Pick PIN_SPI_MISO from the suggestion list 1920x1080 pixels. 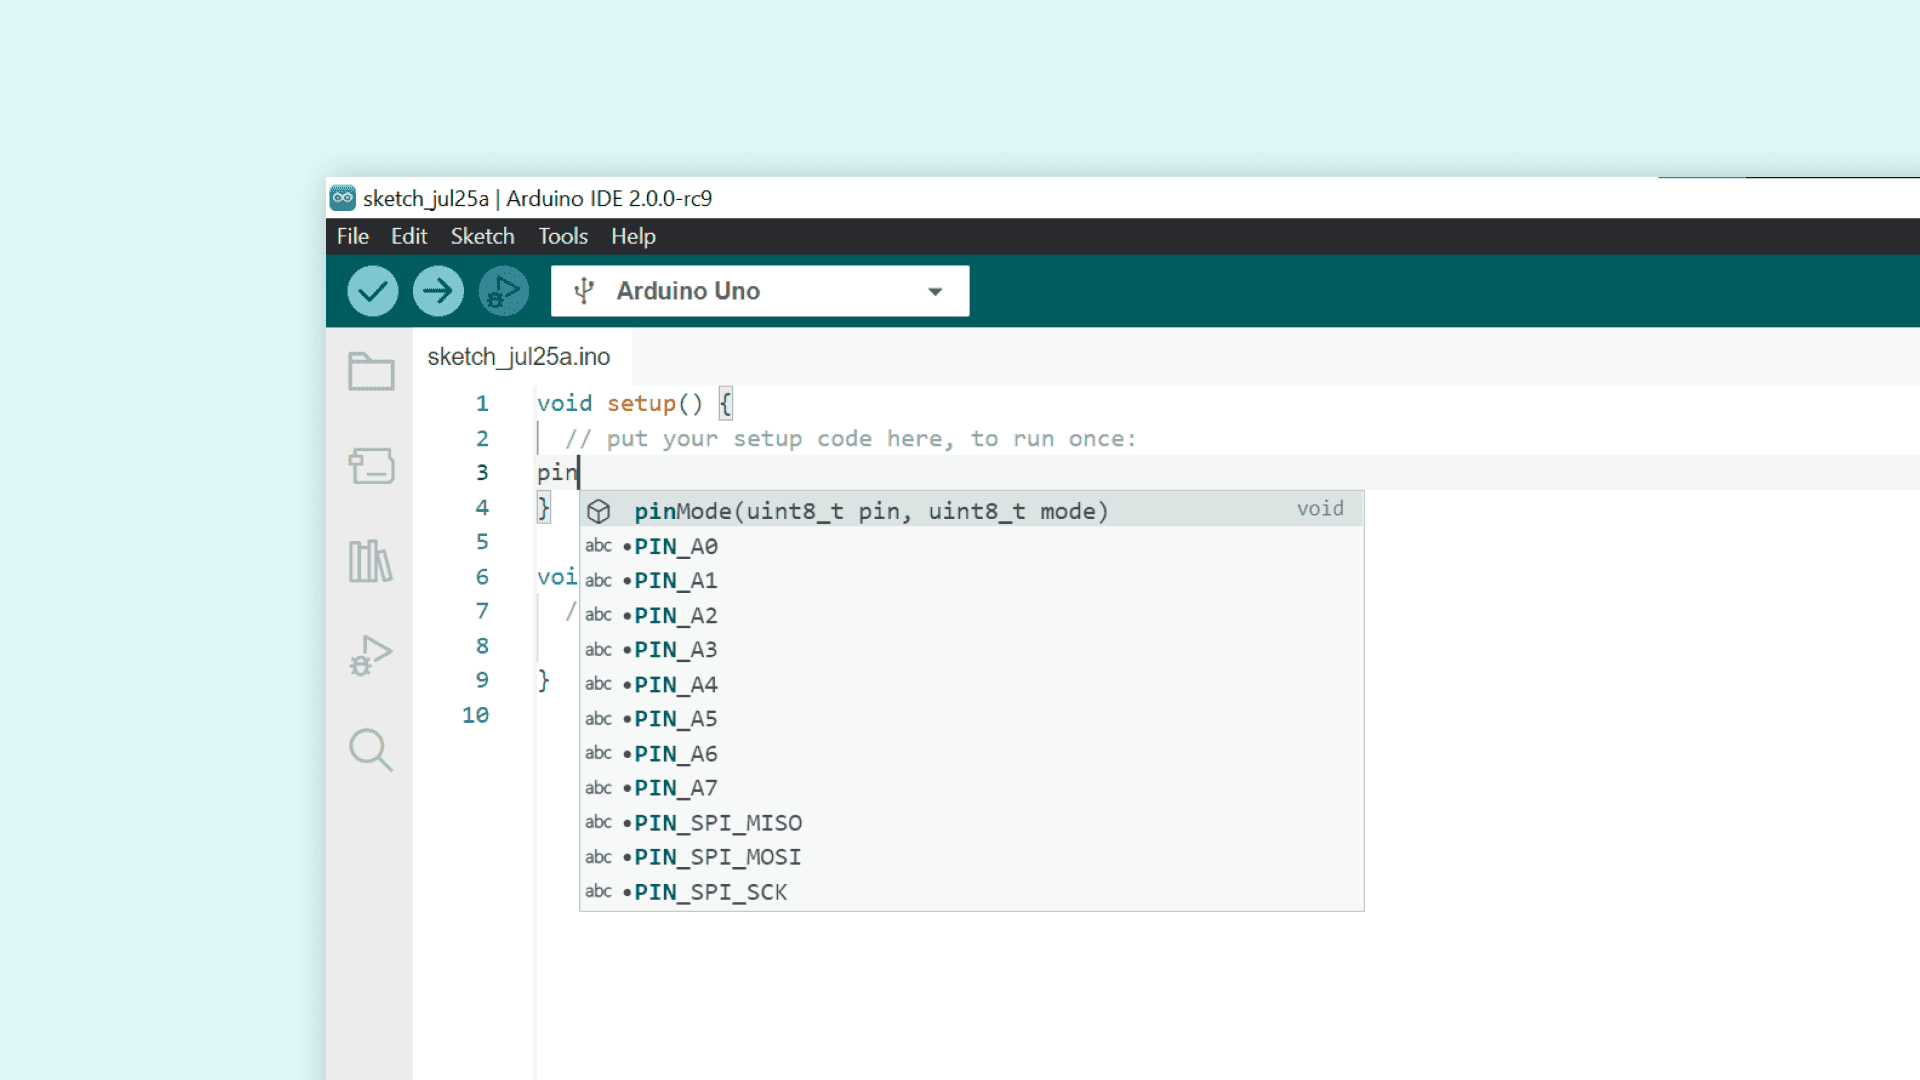point(717,823)
